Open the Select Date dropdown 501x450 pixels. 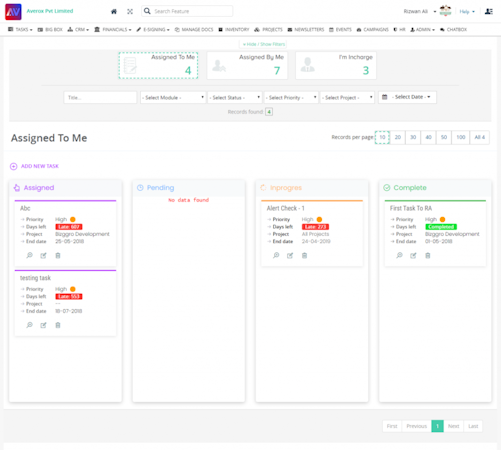[407, 97]
